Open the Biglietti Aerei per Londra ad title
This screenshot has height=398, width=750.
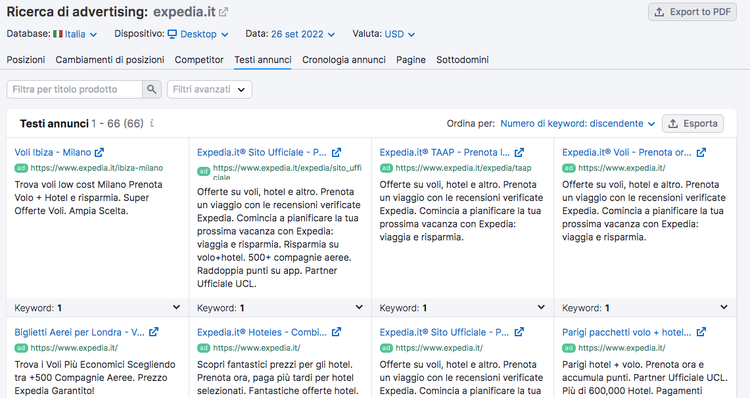[x=79, y=332]
